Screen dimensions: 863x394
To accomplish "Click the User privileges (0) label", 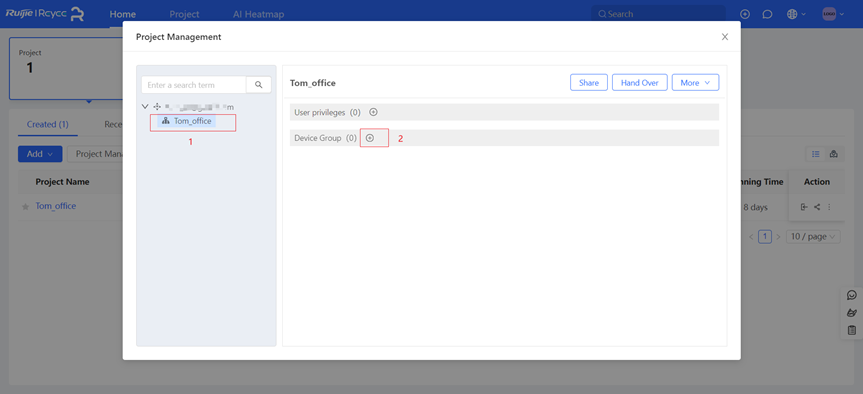I will pyautogui.click(x=327, y=112).
